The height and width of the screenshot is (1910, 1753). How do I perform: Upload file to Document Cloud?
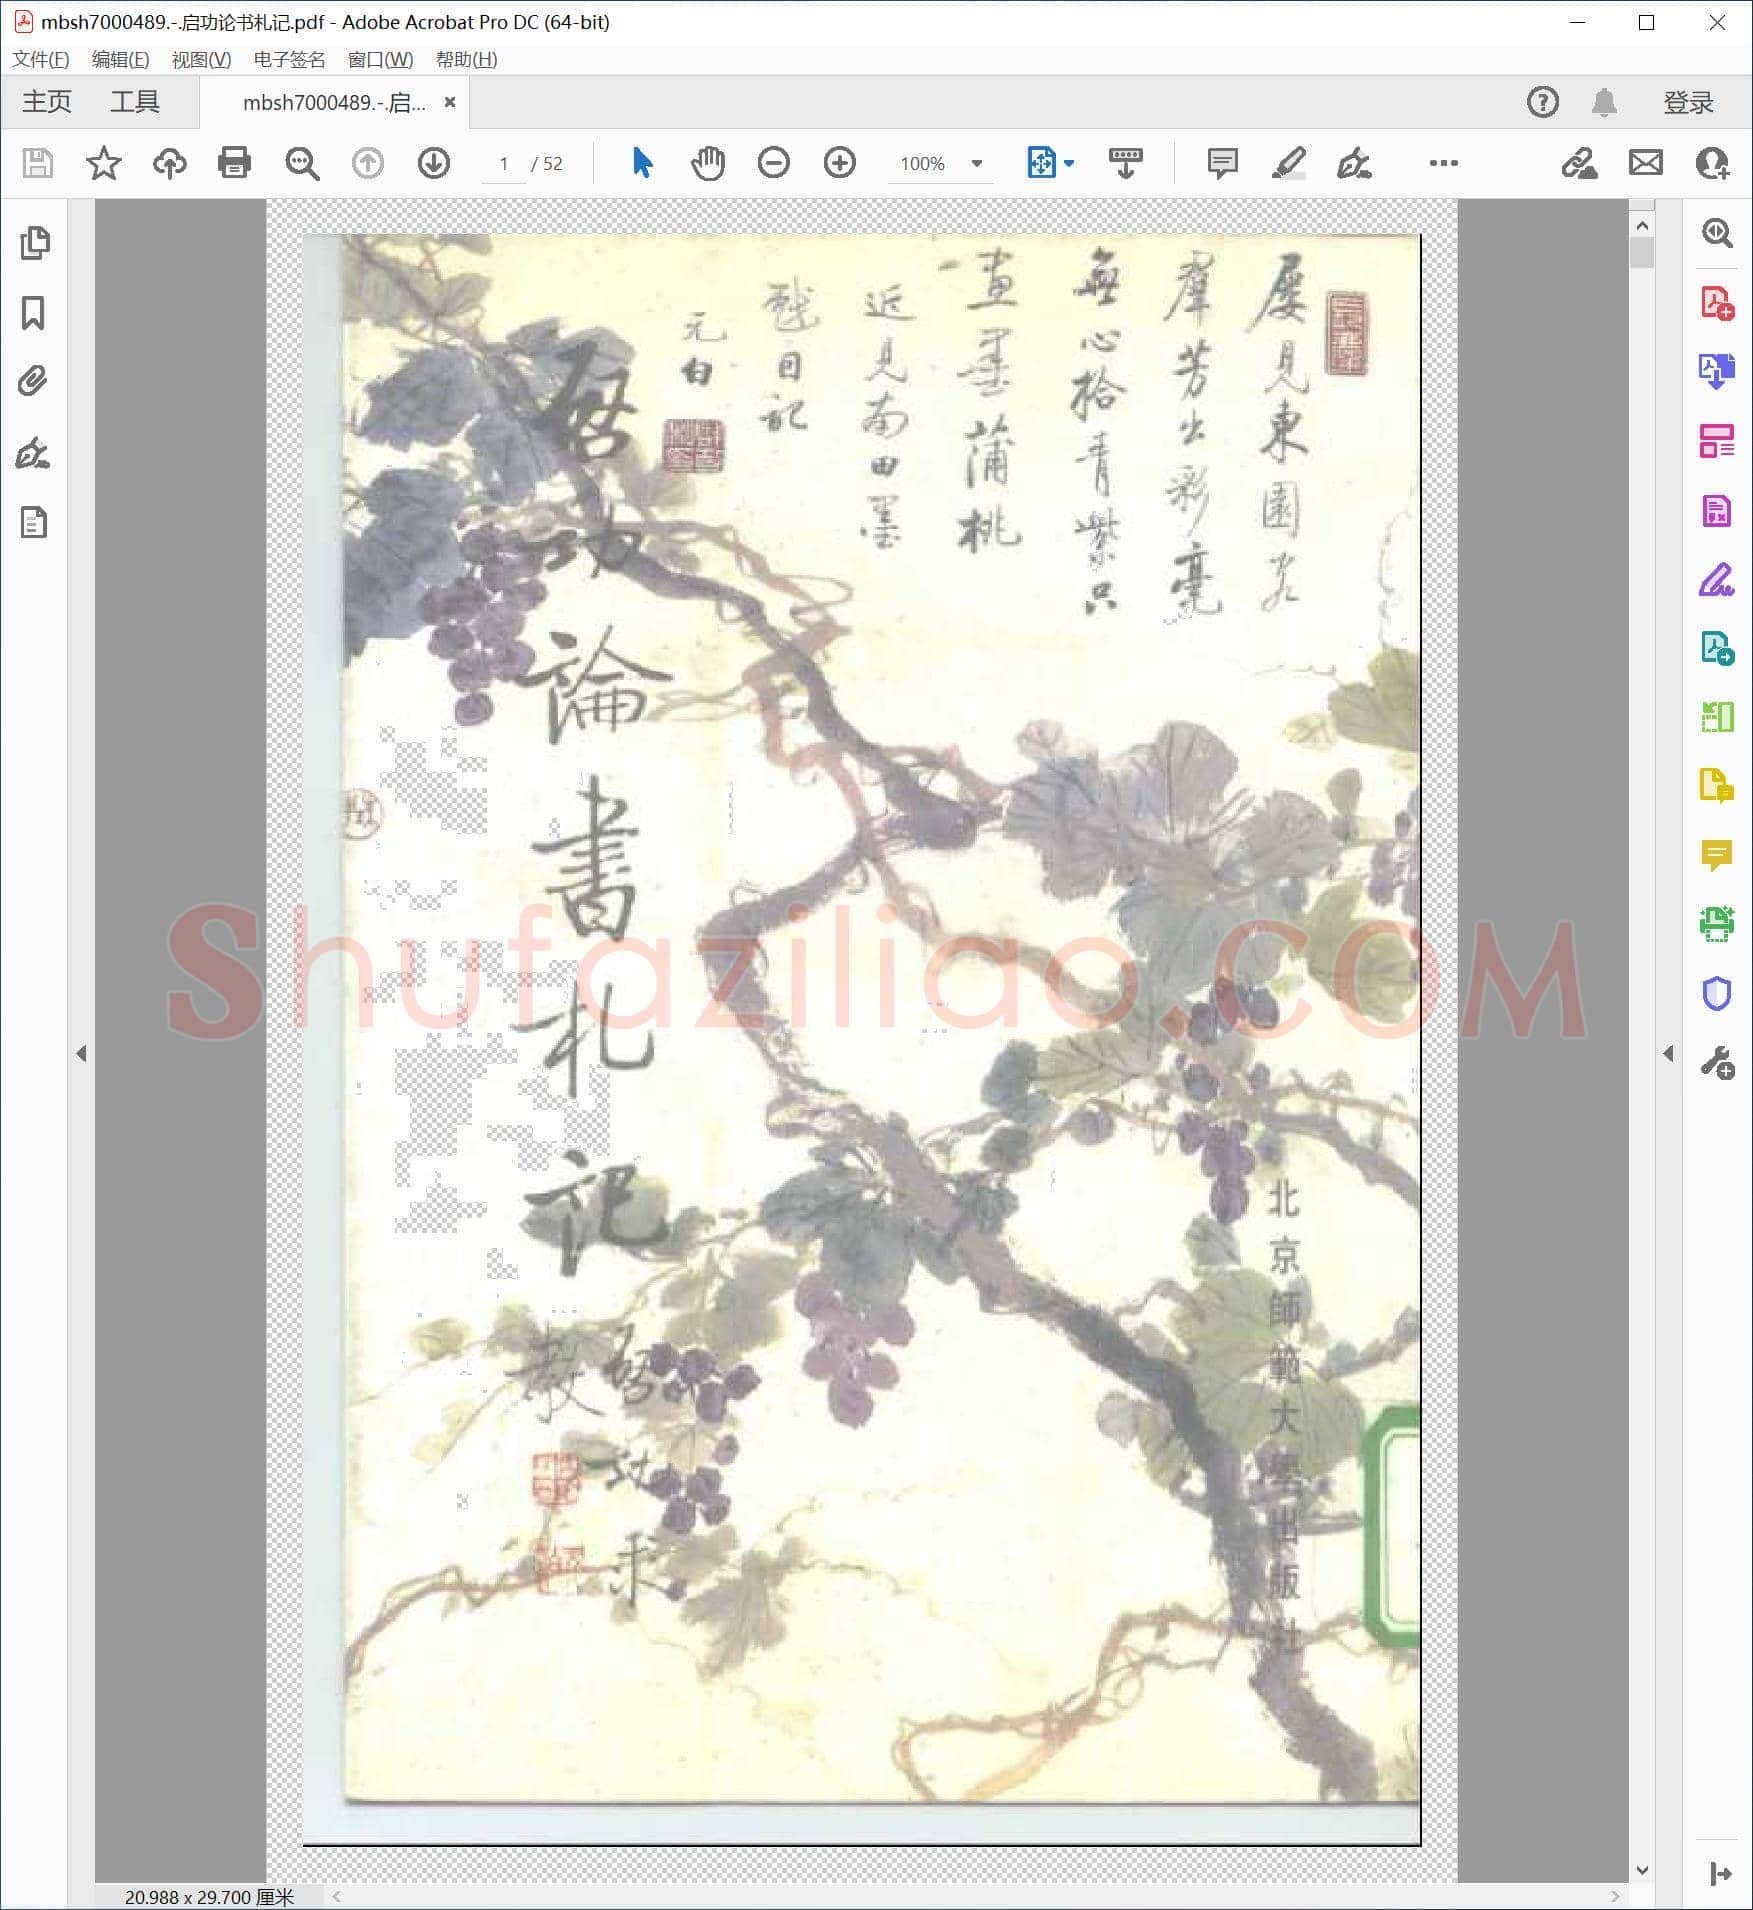click(x=169, y=163)
